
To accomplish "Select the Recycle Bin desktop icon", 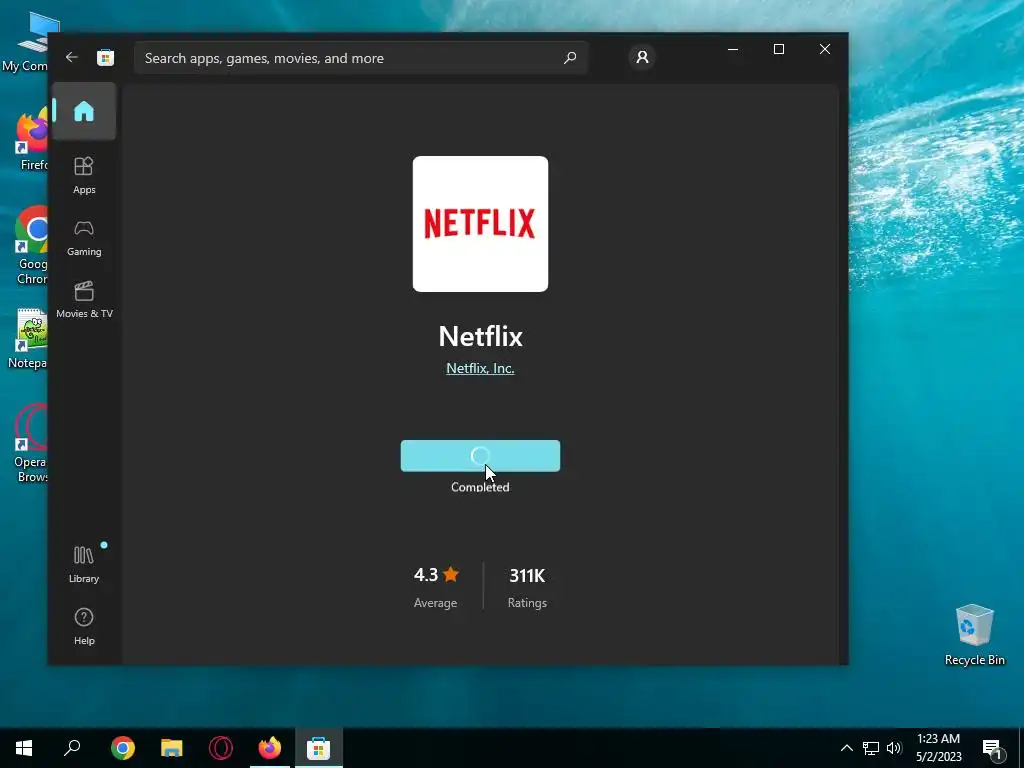I will 974,635.
